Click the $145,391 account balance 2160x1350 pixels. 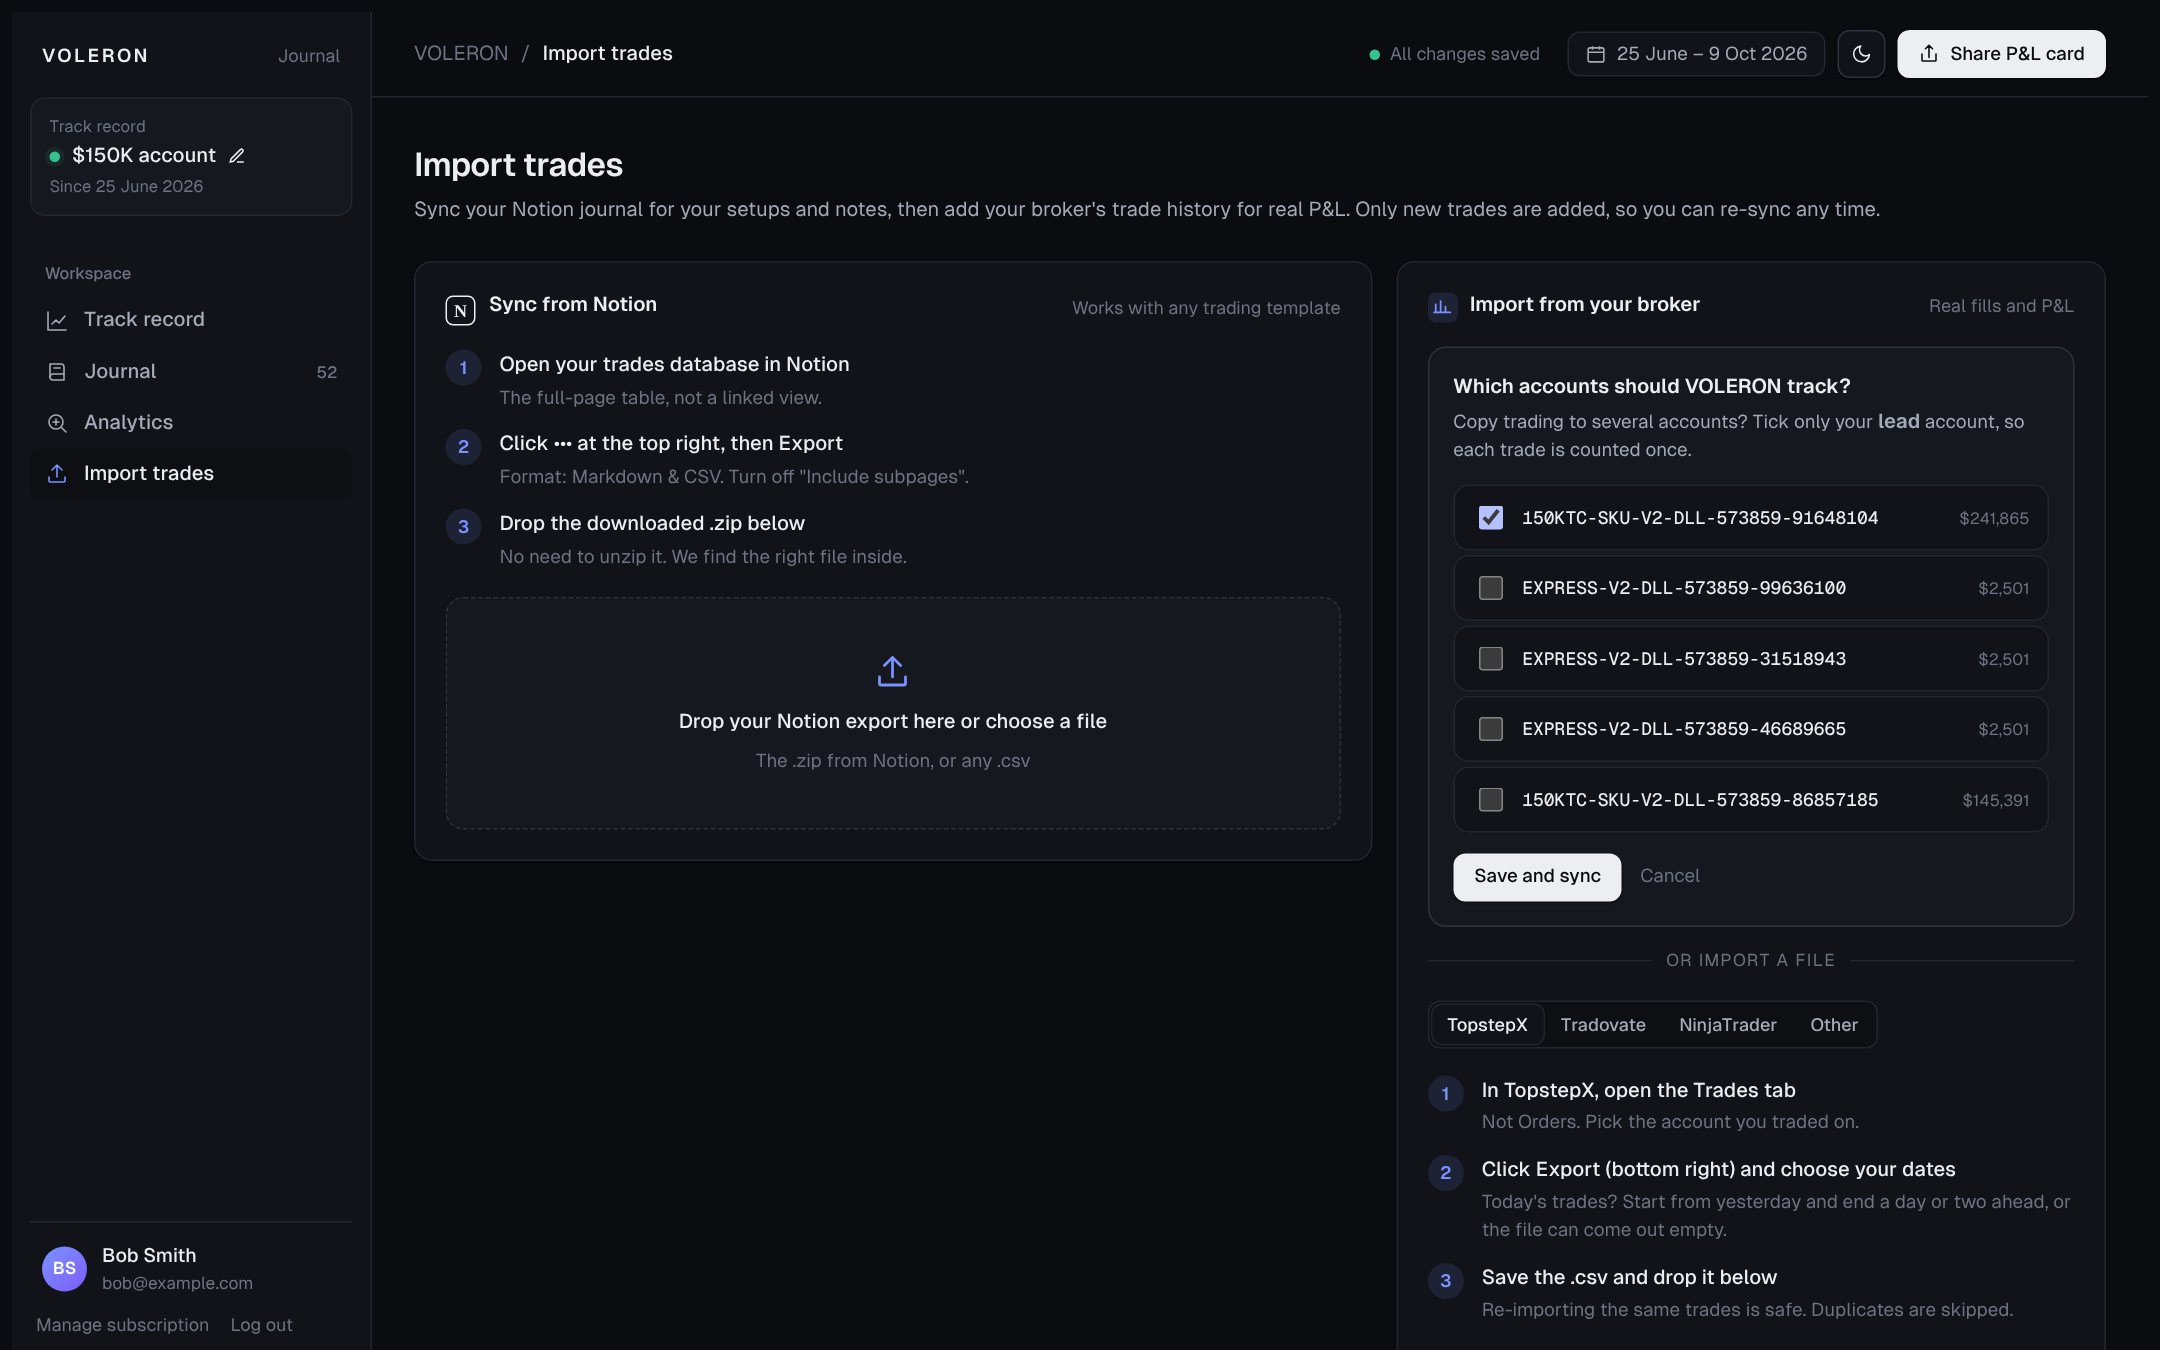[x=1995, y=800]
